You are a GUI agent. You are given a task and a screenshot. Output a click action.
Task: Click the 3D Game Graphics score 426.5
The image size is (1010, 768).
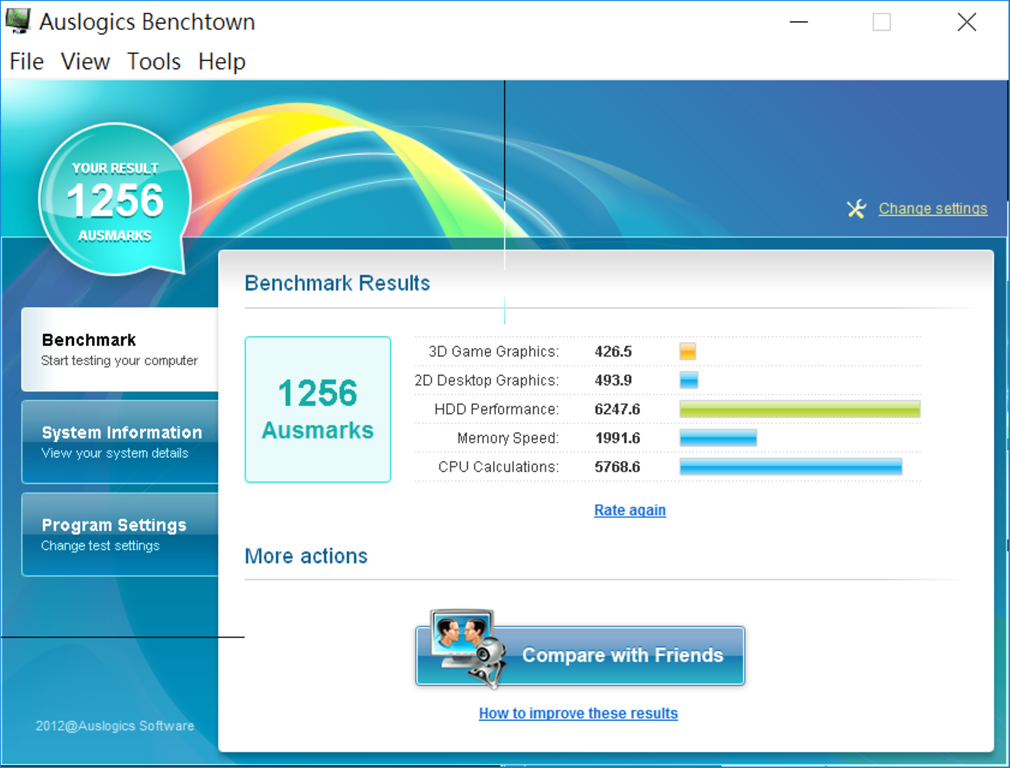tap(613, 352)
